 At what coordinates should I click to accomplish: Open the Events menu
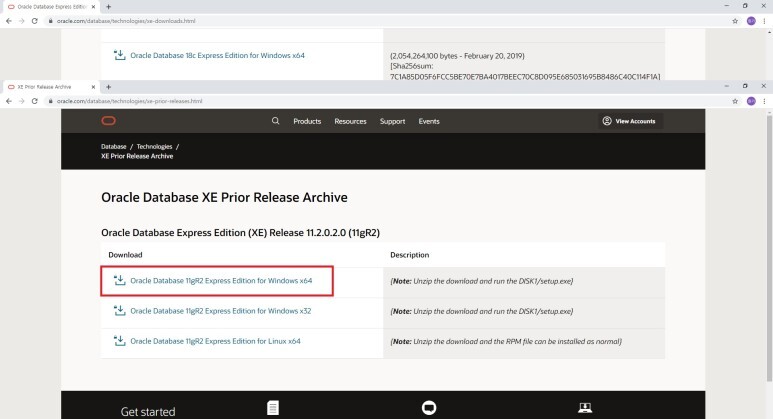coord(429,121)
